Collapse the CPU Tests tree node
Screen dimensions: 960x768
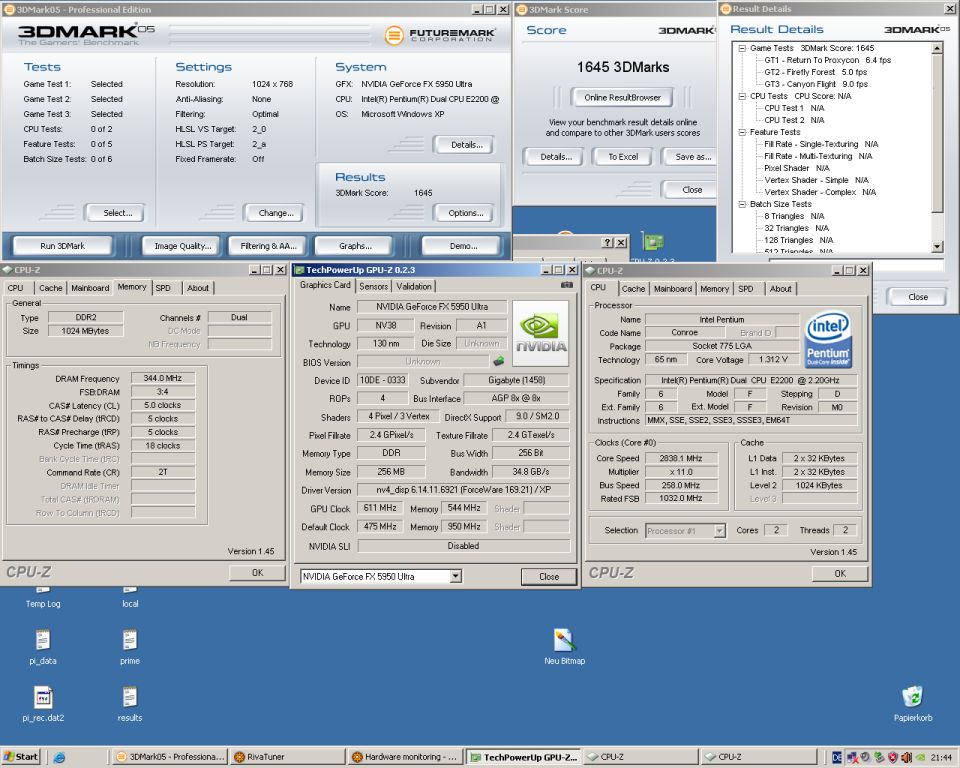click(x=742, y=96)
